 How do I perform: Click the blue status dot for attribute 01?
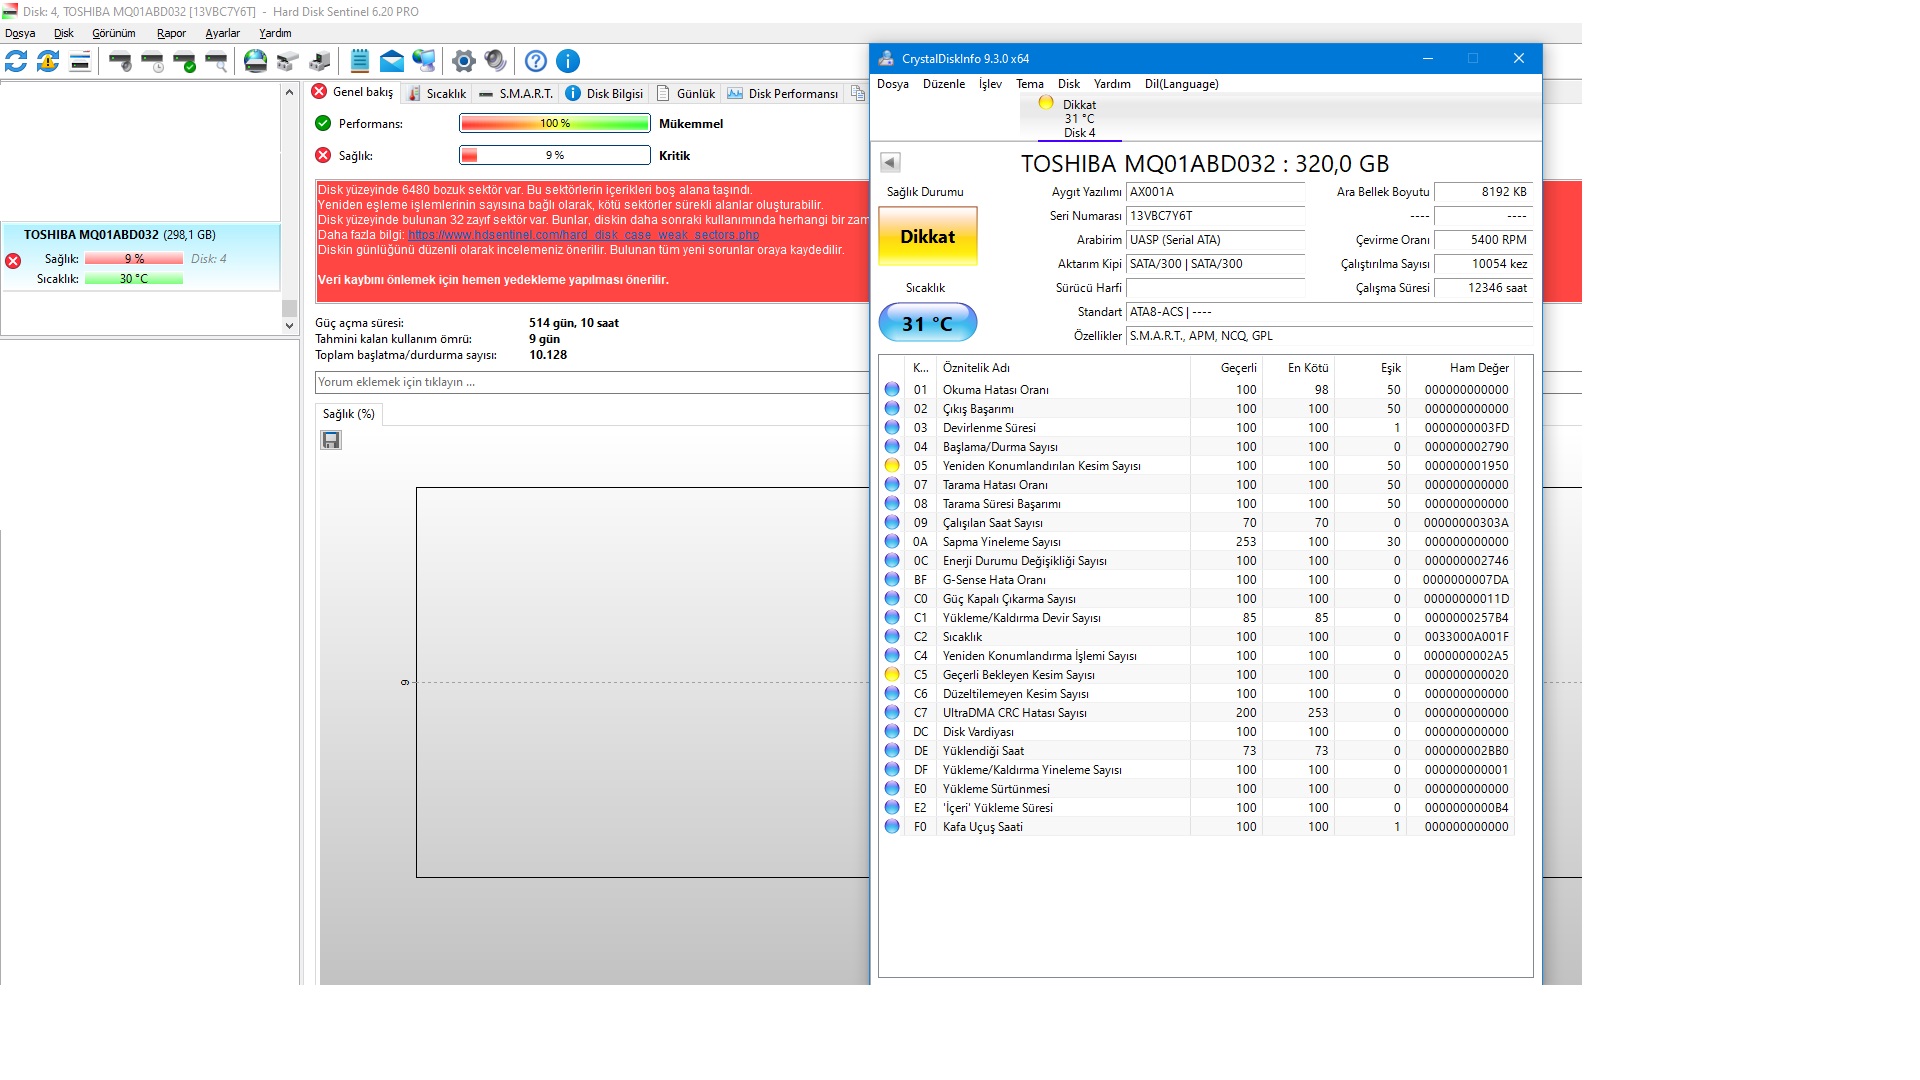(892, 389)
